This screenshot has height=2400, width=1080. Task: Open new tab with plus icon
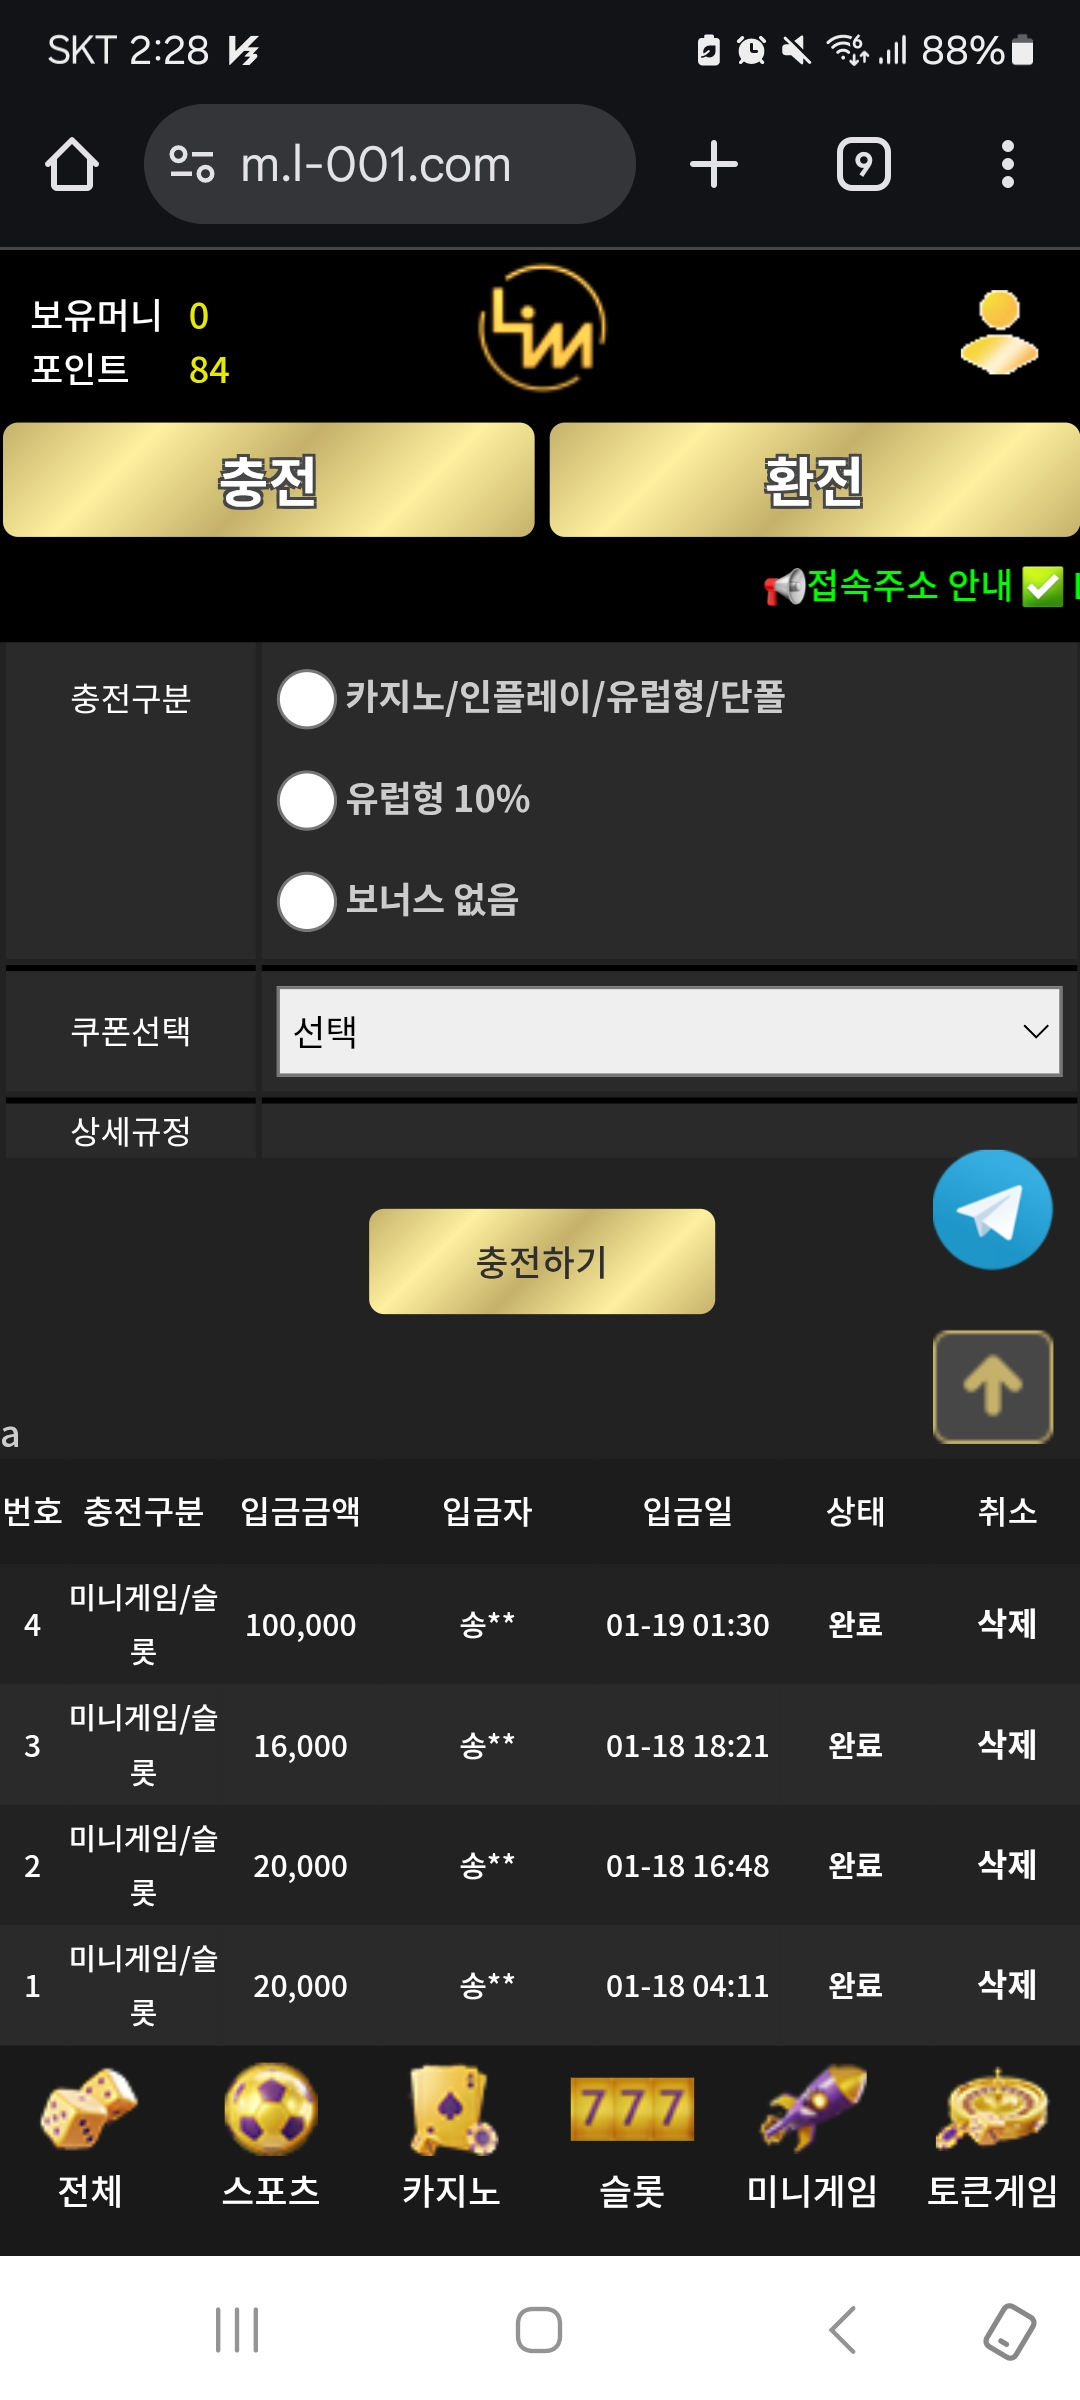tap(714, 165)
